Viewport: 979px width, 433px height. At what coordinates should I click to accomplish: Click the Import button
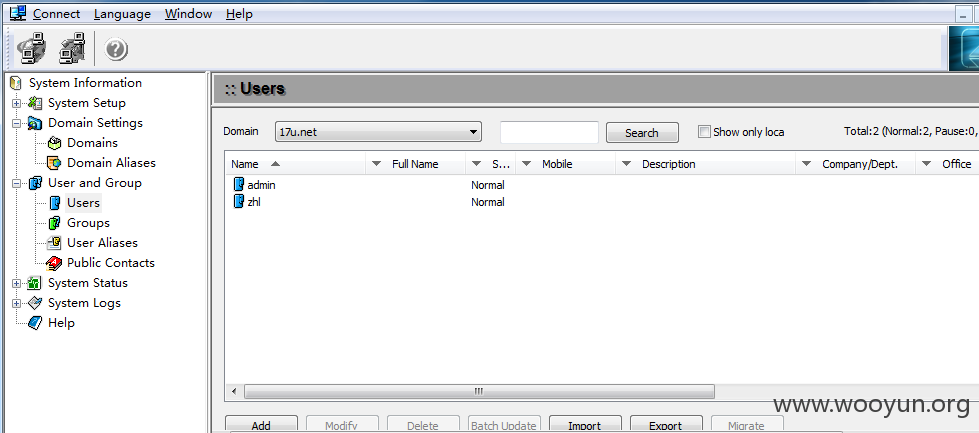click(585, 424)
